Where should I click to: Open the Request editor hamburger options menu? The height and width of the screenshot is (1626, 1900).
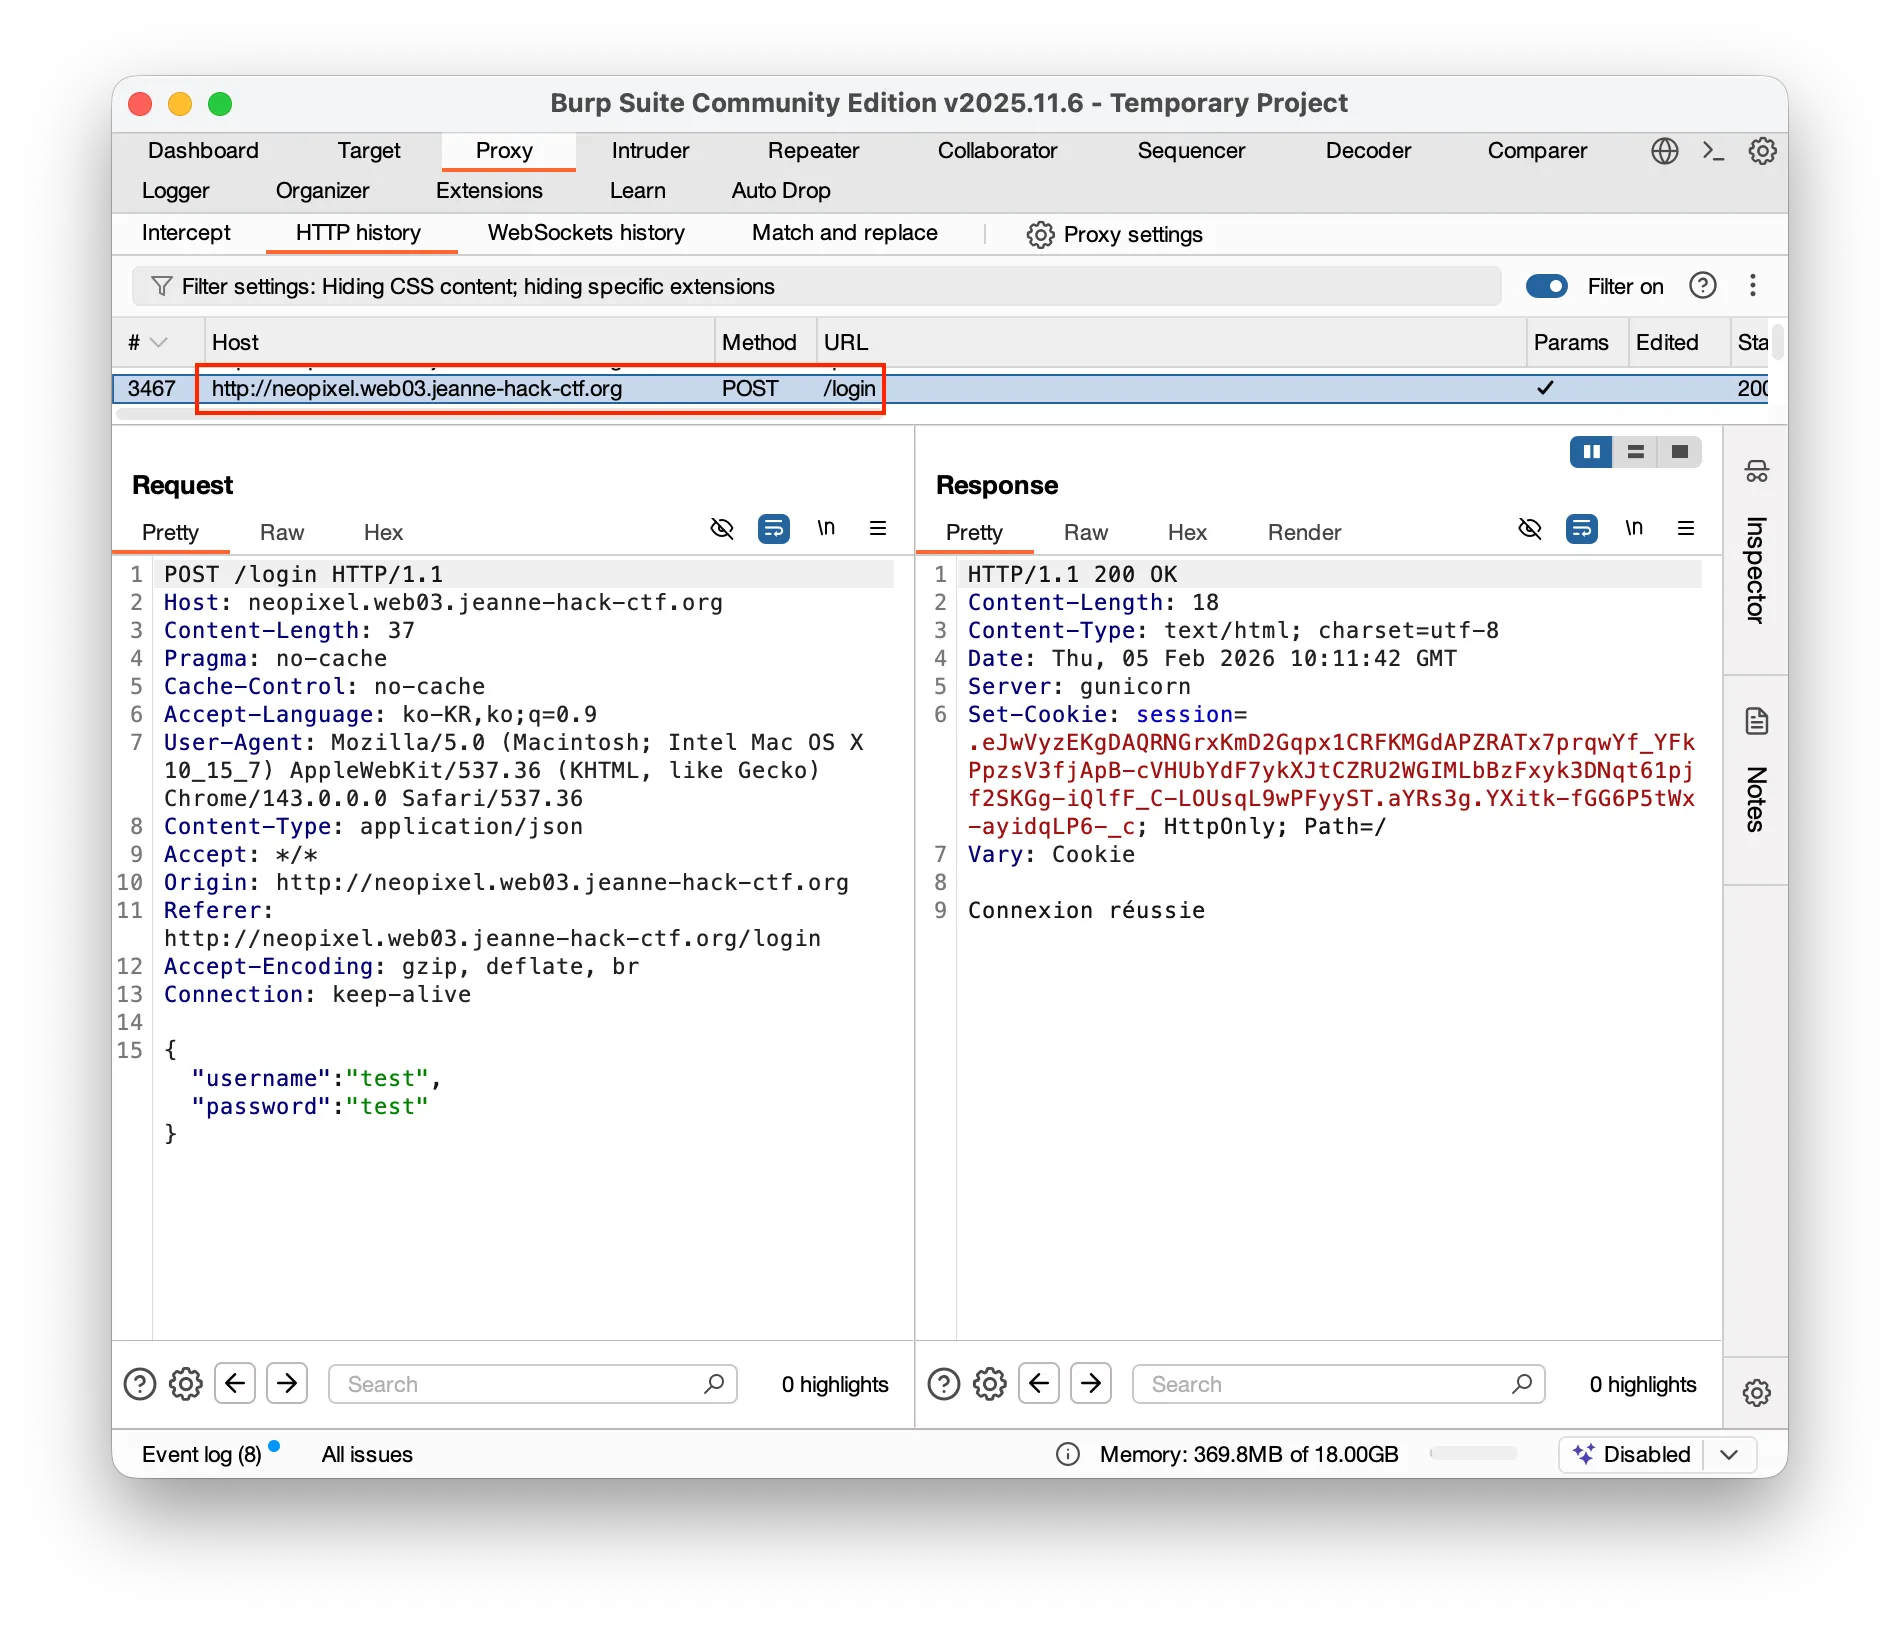[x=878, y=528]
